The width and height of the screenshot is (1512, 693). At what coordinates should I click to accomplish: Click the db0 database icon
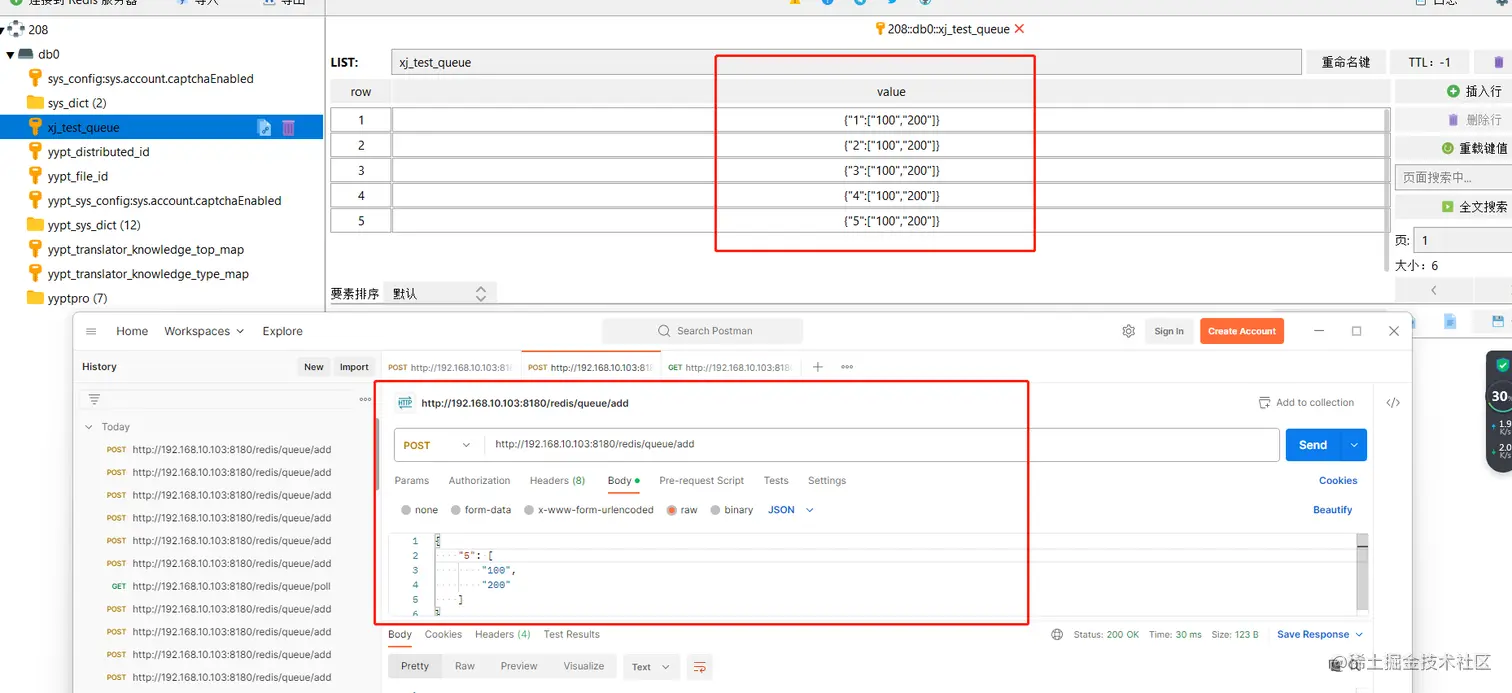click(26, 54)
